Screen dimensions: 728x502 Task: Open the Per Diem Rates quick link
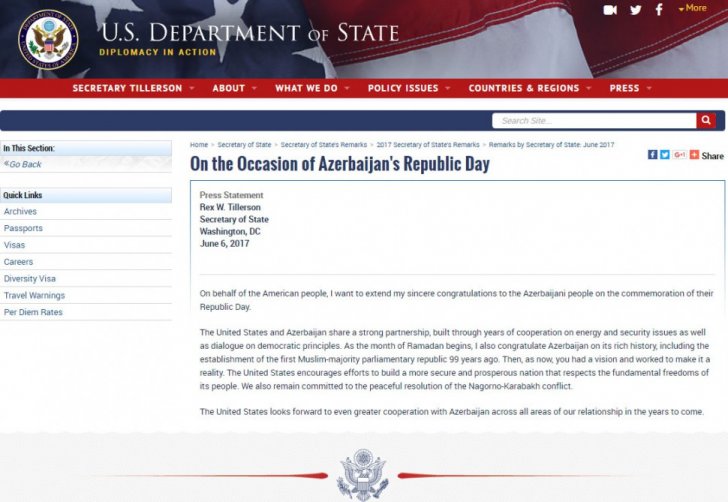pyautogui.click(x=33, y=312)
